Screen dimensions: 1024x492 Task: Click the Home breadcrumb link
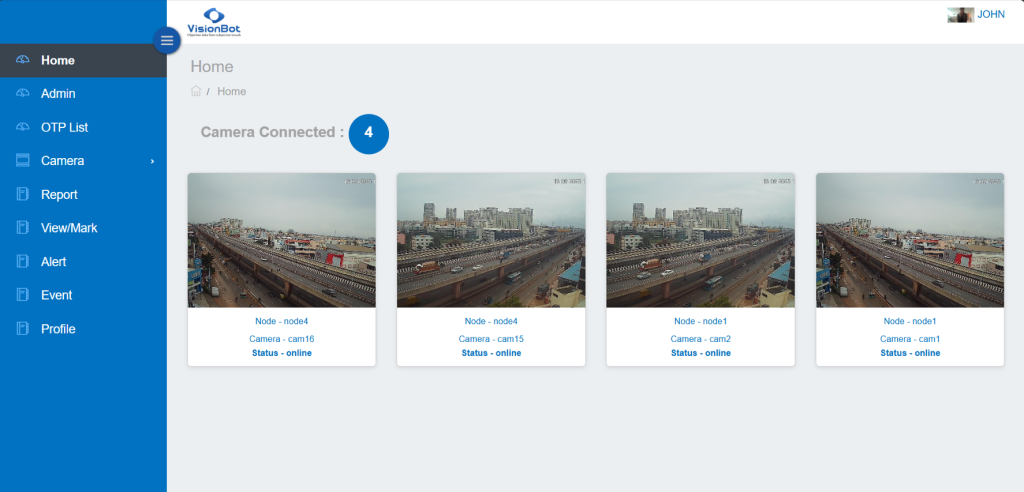tap(231, 91)
